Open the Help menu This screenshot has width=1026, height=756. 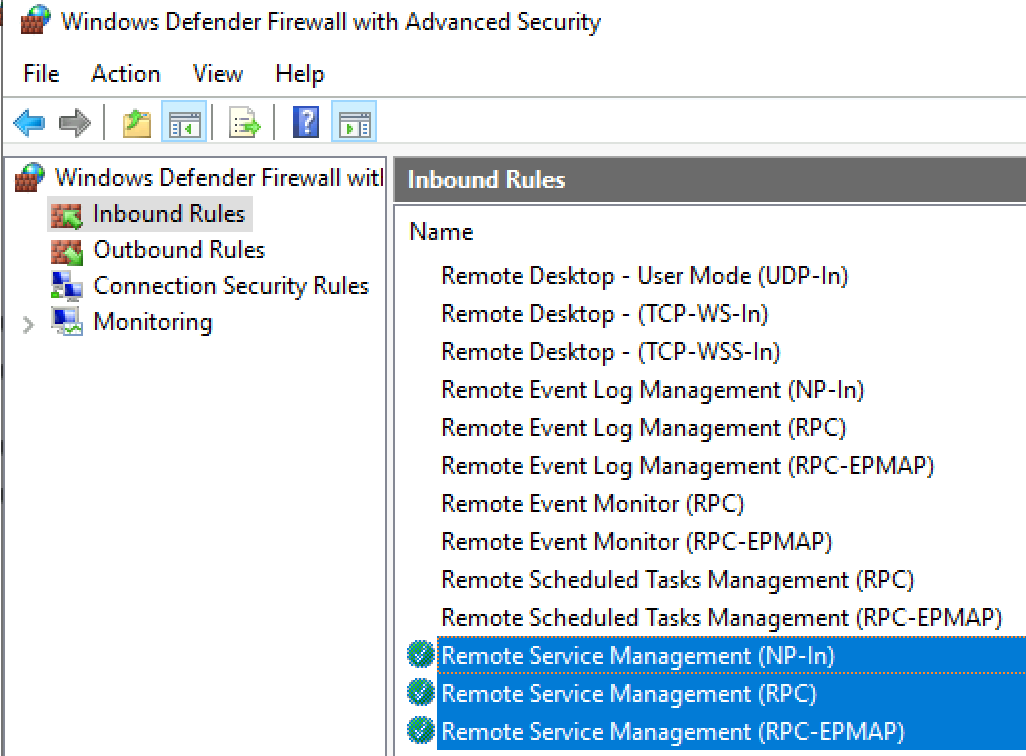pyautogui.click(x=300, y=73)
